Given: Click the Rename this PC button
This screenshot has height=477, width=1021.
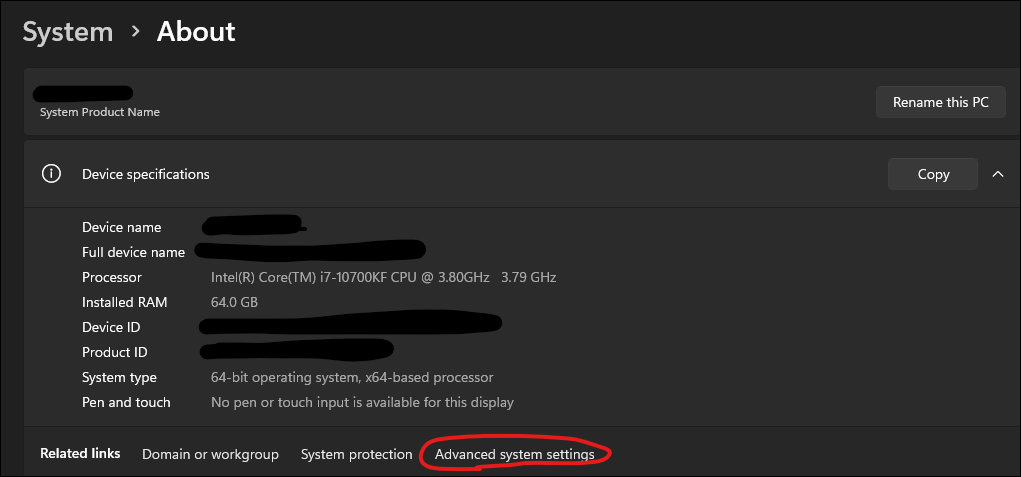Looking at the screenshot, I should pyautogui.click(x=940, y=102).
